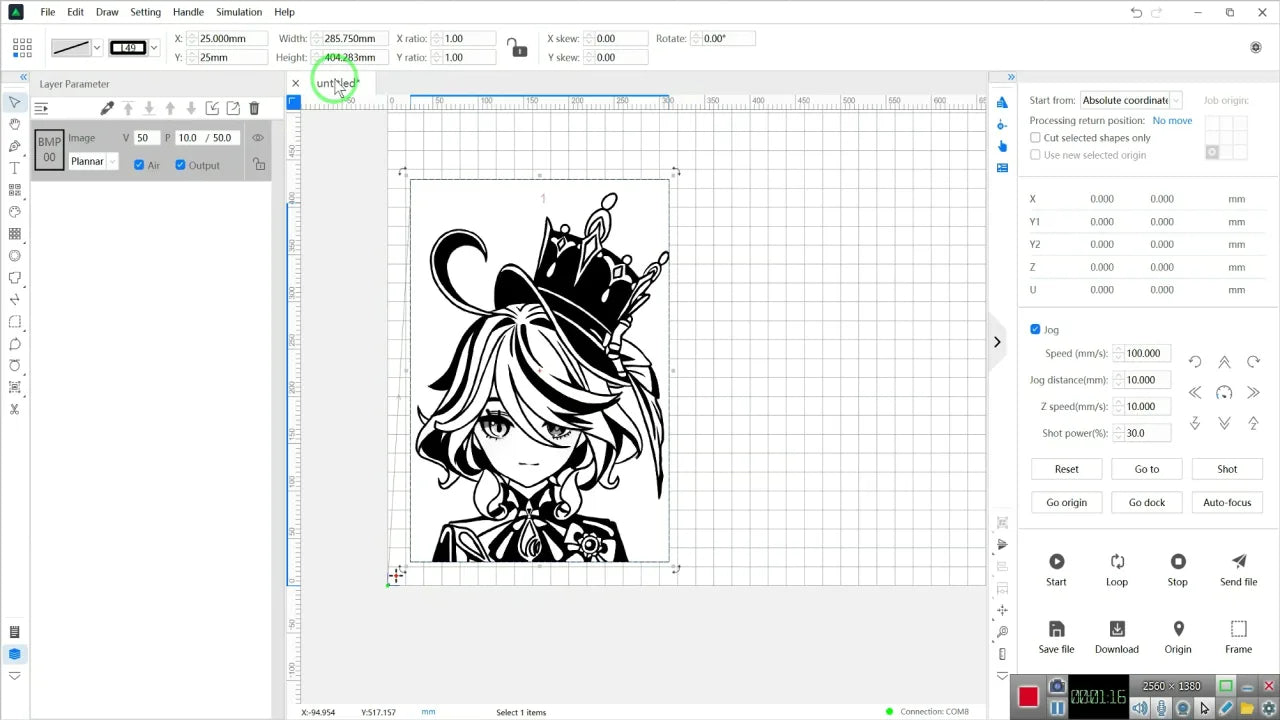Jog the laser head down

point(1224,424)
